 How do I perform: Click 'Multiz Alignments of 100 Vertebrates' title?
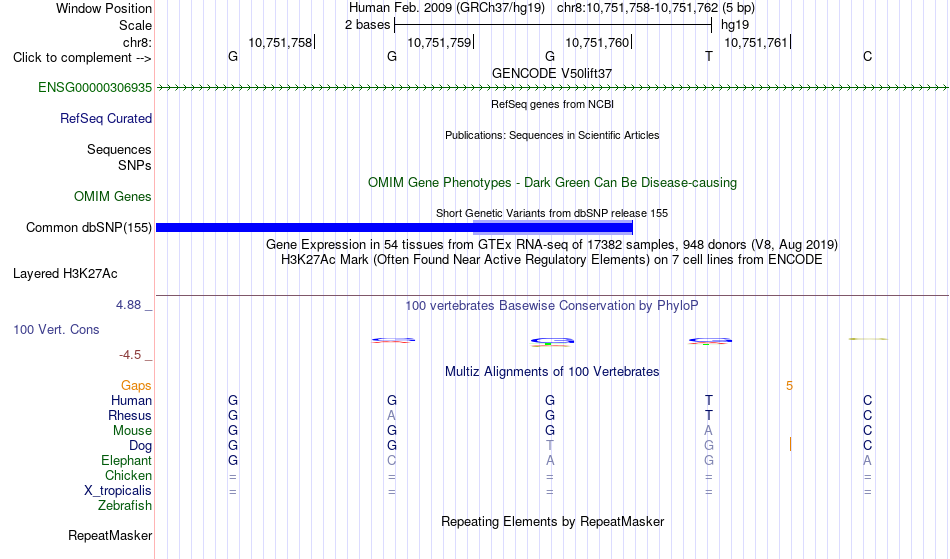[552, 372]
